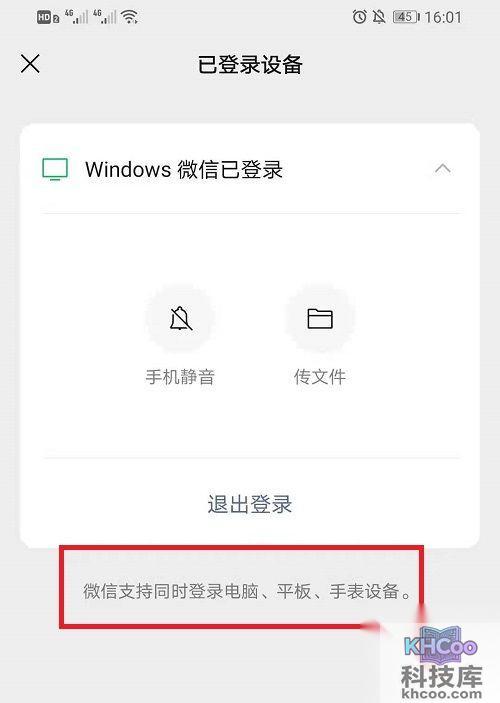Tap the 已登录设备 page title

pos(250,65)
